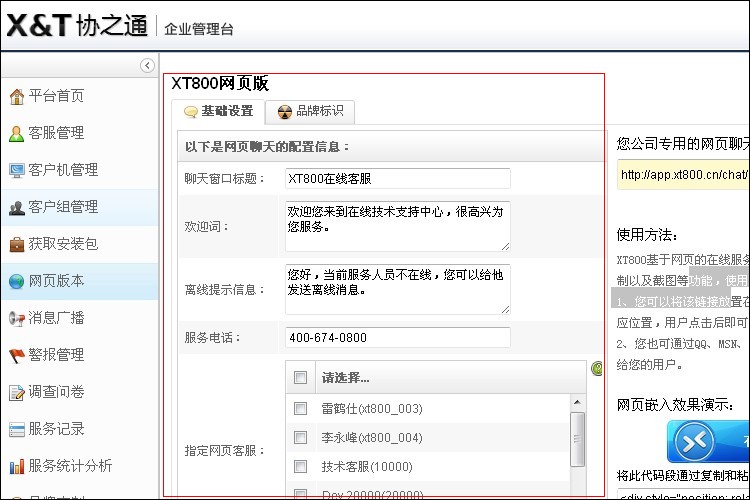Viewport: 750px width, 500px height.
Task: Check the 技术客服(10000) checkbox
Action: 300,467
